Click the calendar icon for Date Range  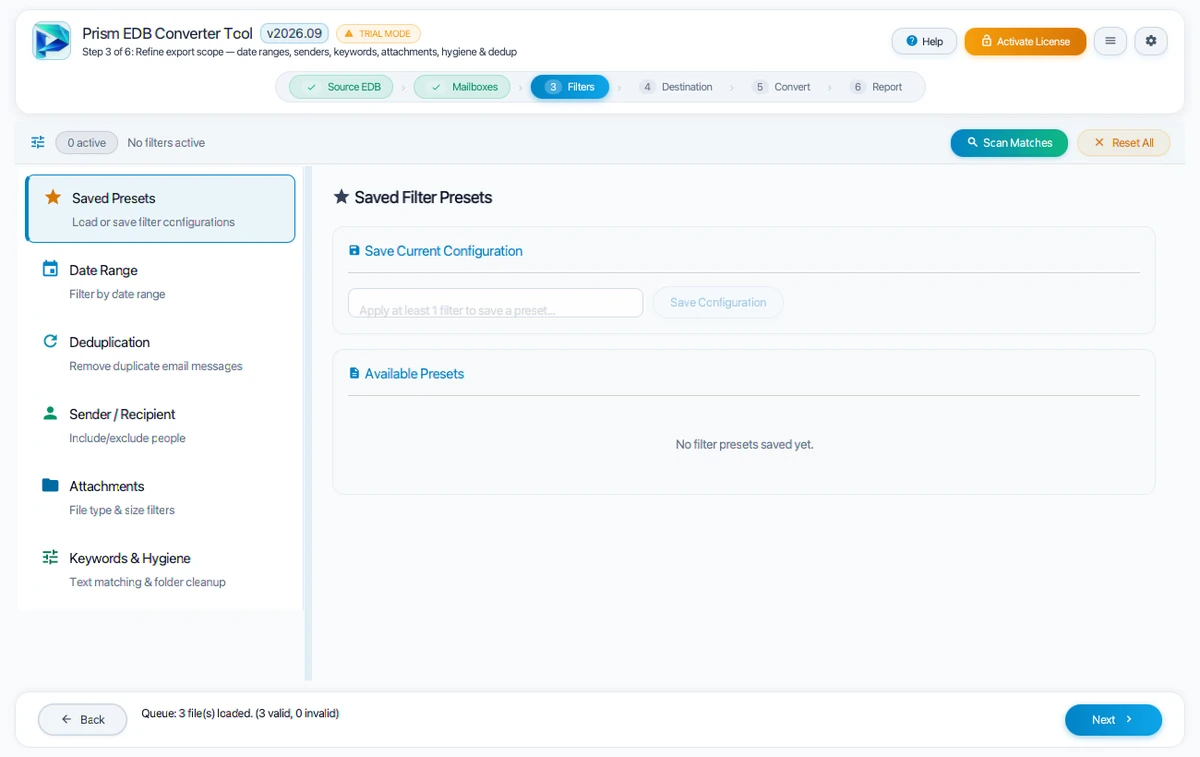coord(50,269)
